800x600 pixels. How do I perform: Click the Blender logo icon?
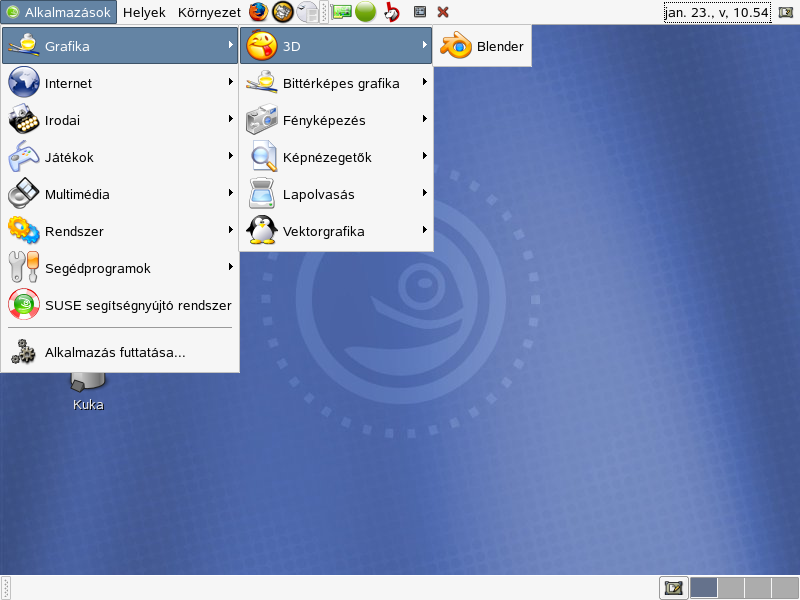[x=456, y=45]
